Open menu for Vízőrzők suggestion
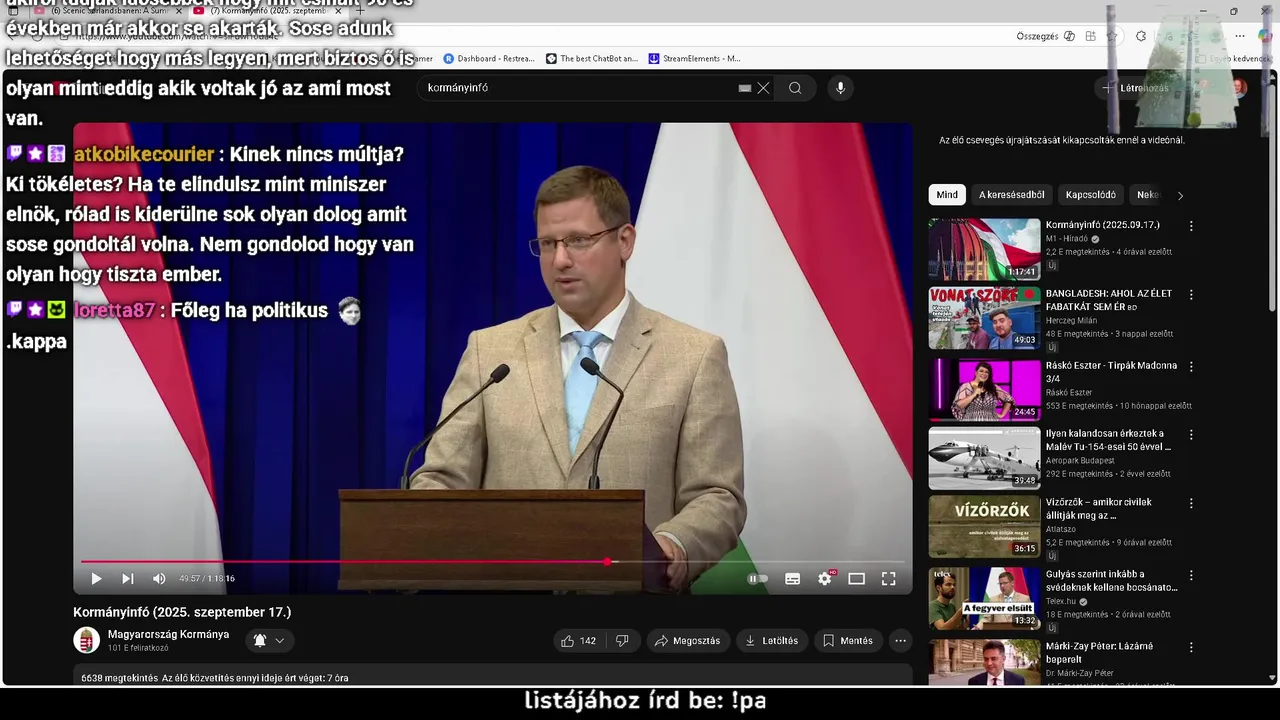The height and width of the screenshot is (720, 1280). click(1190, 503)
